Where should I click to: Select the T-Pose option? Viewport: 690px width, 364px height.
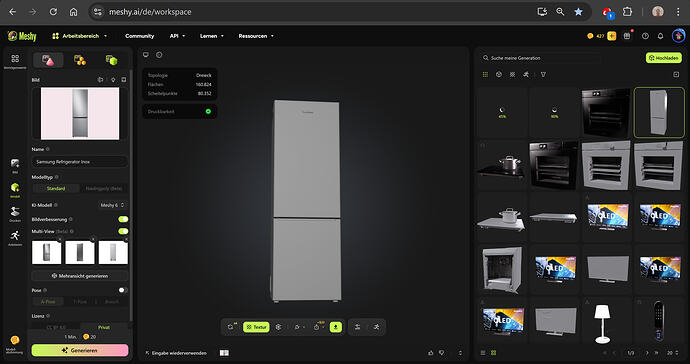80,302
